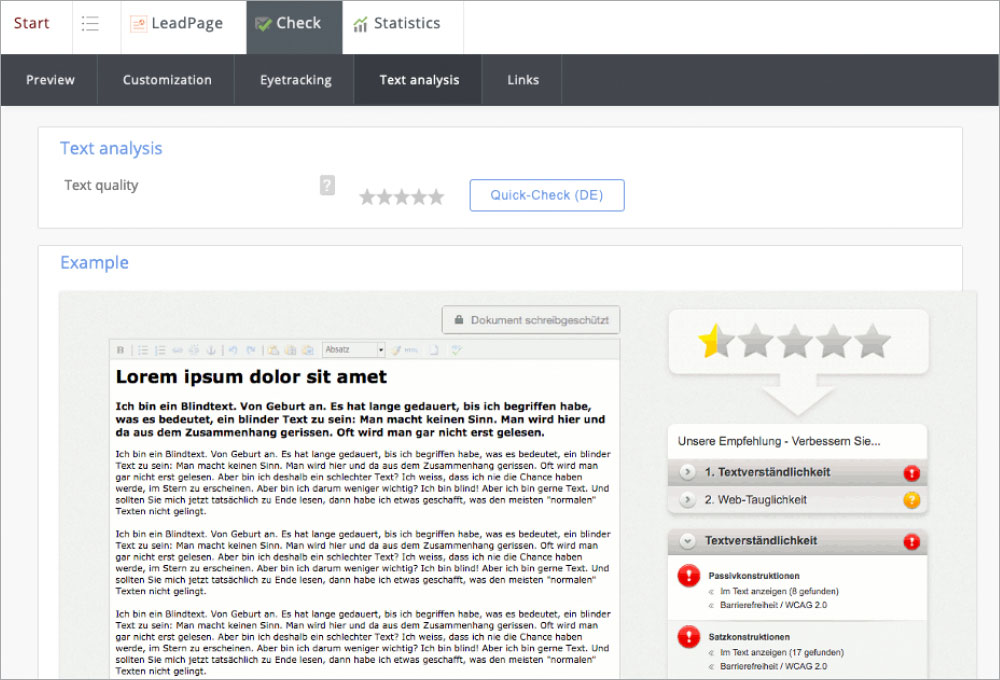
Task: Click the bulleted list icon in editor
Action: coord(143,350)
